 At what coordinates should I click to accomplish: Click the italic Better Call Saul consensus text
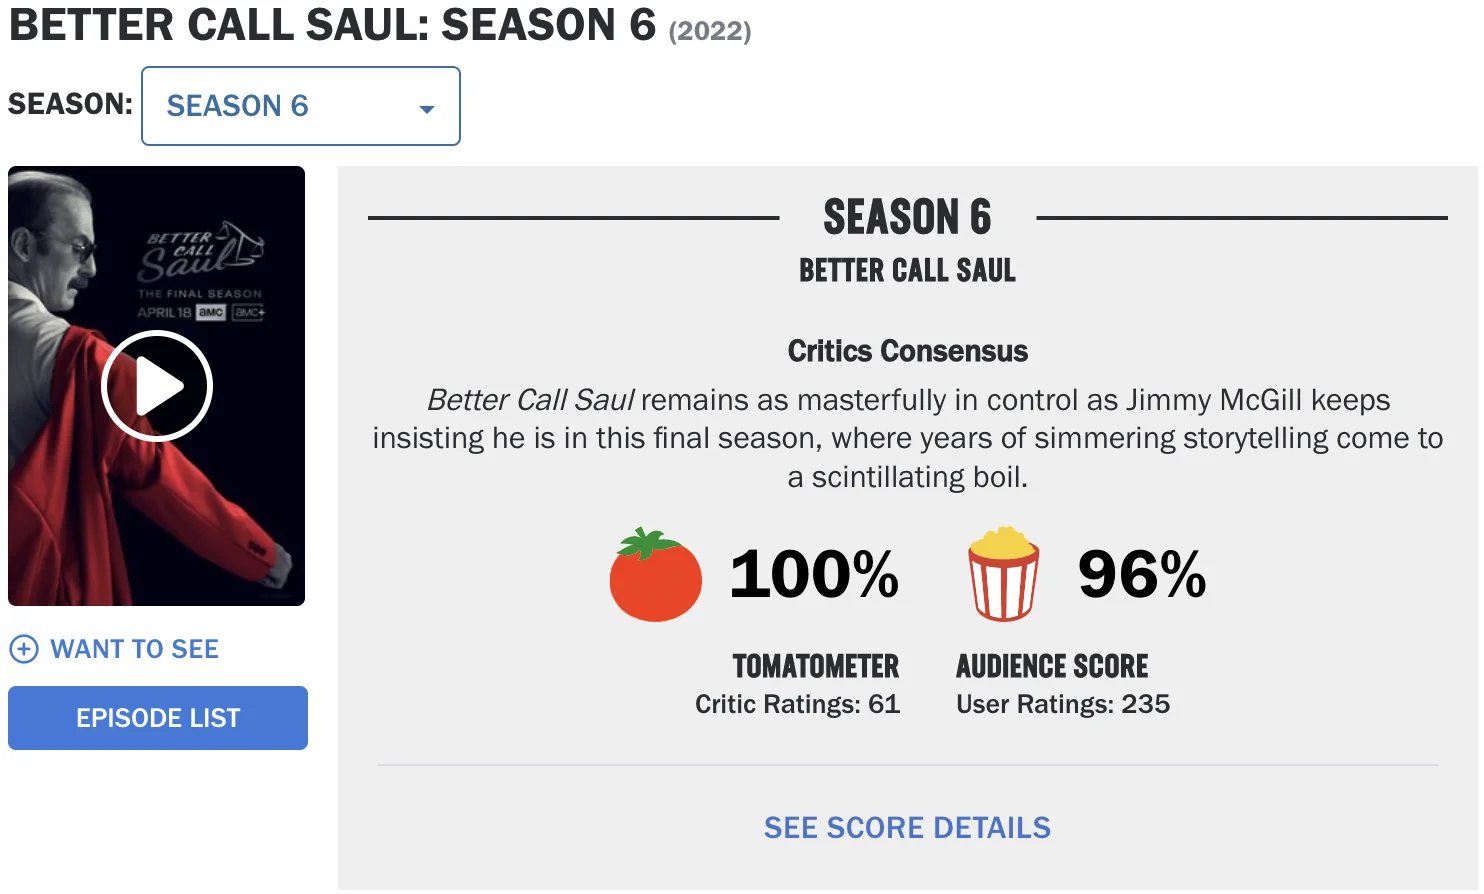tap(530, 400)
